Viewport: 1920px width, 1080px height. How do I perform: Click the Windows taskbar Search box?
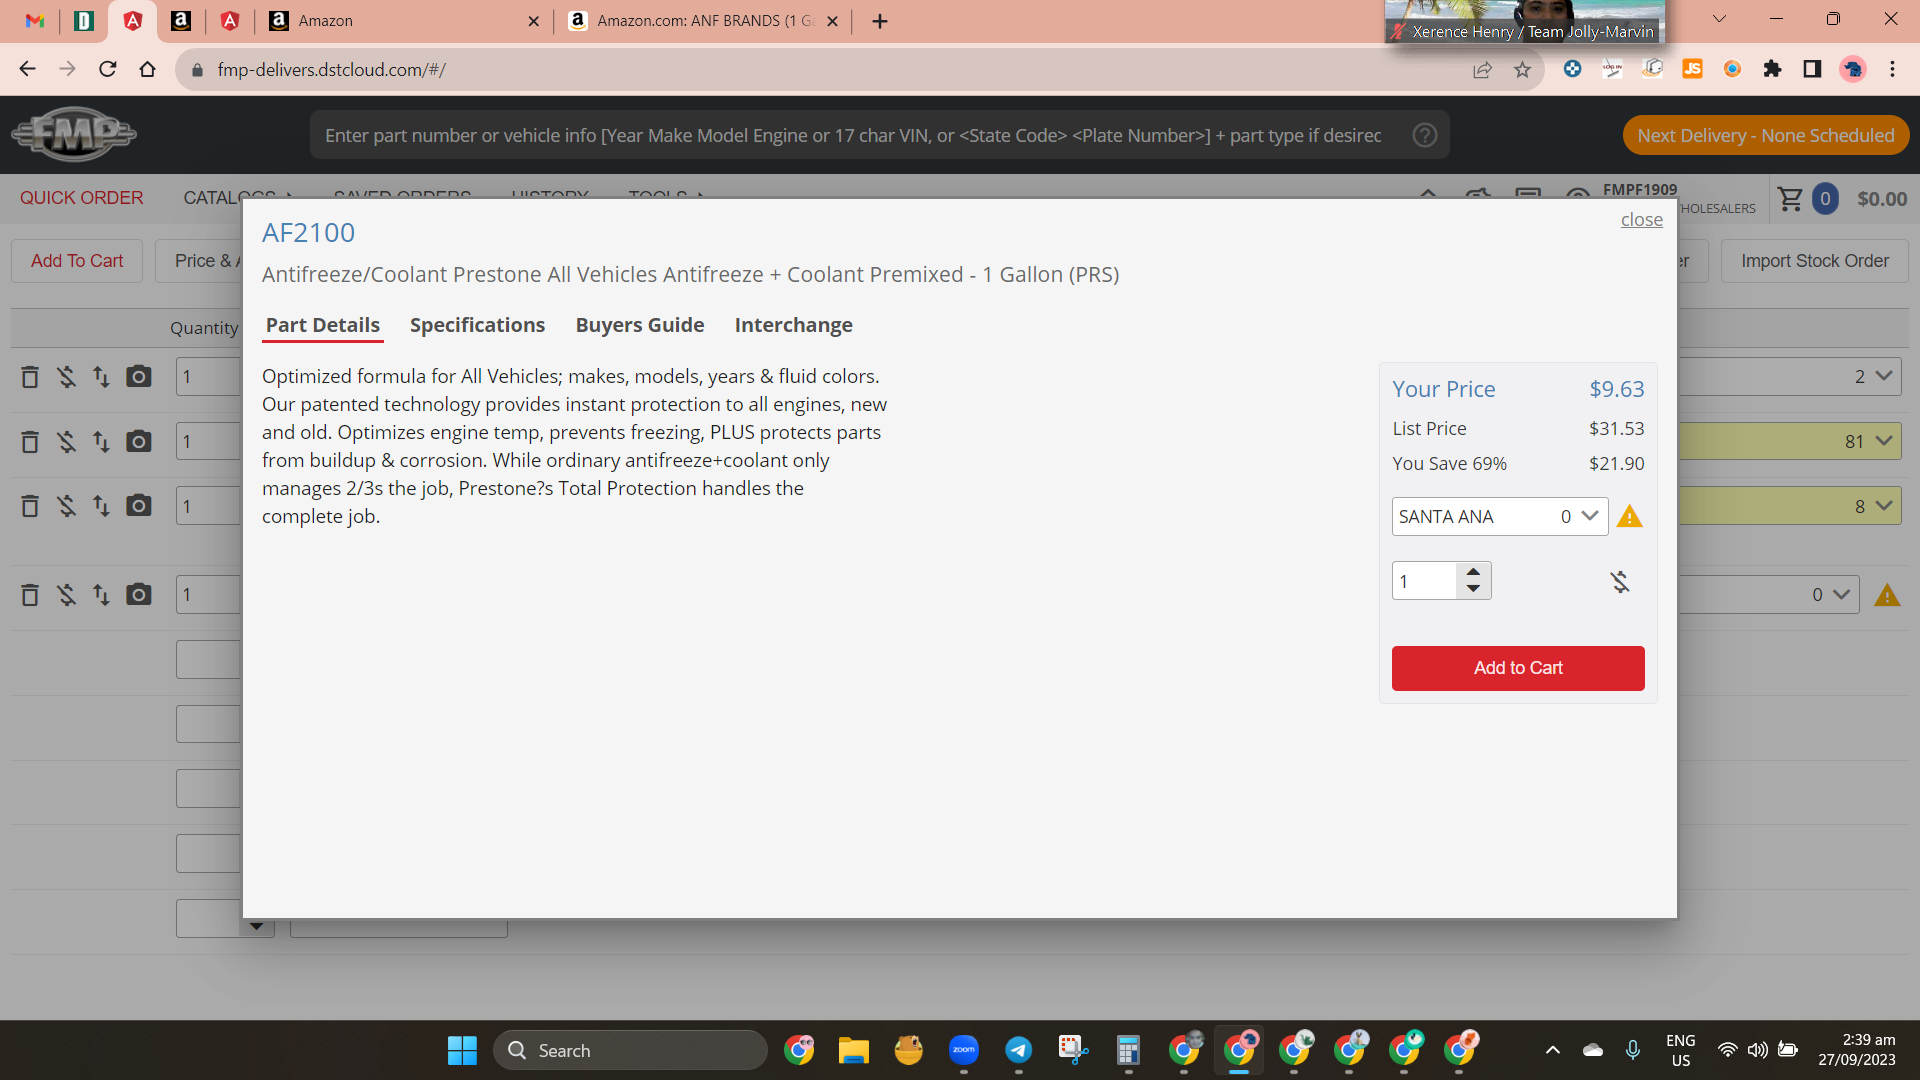click(x=630, y=1050)
